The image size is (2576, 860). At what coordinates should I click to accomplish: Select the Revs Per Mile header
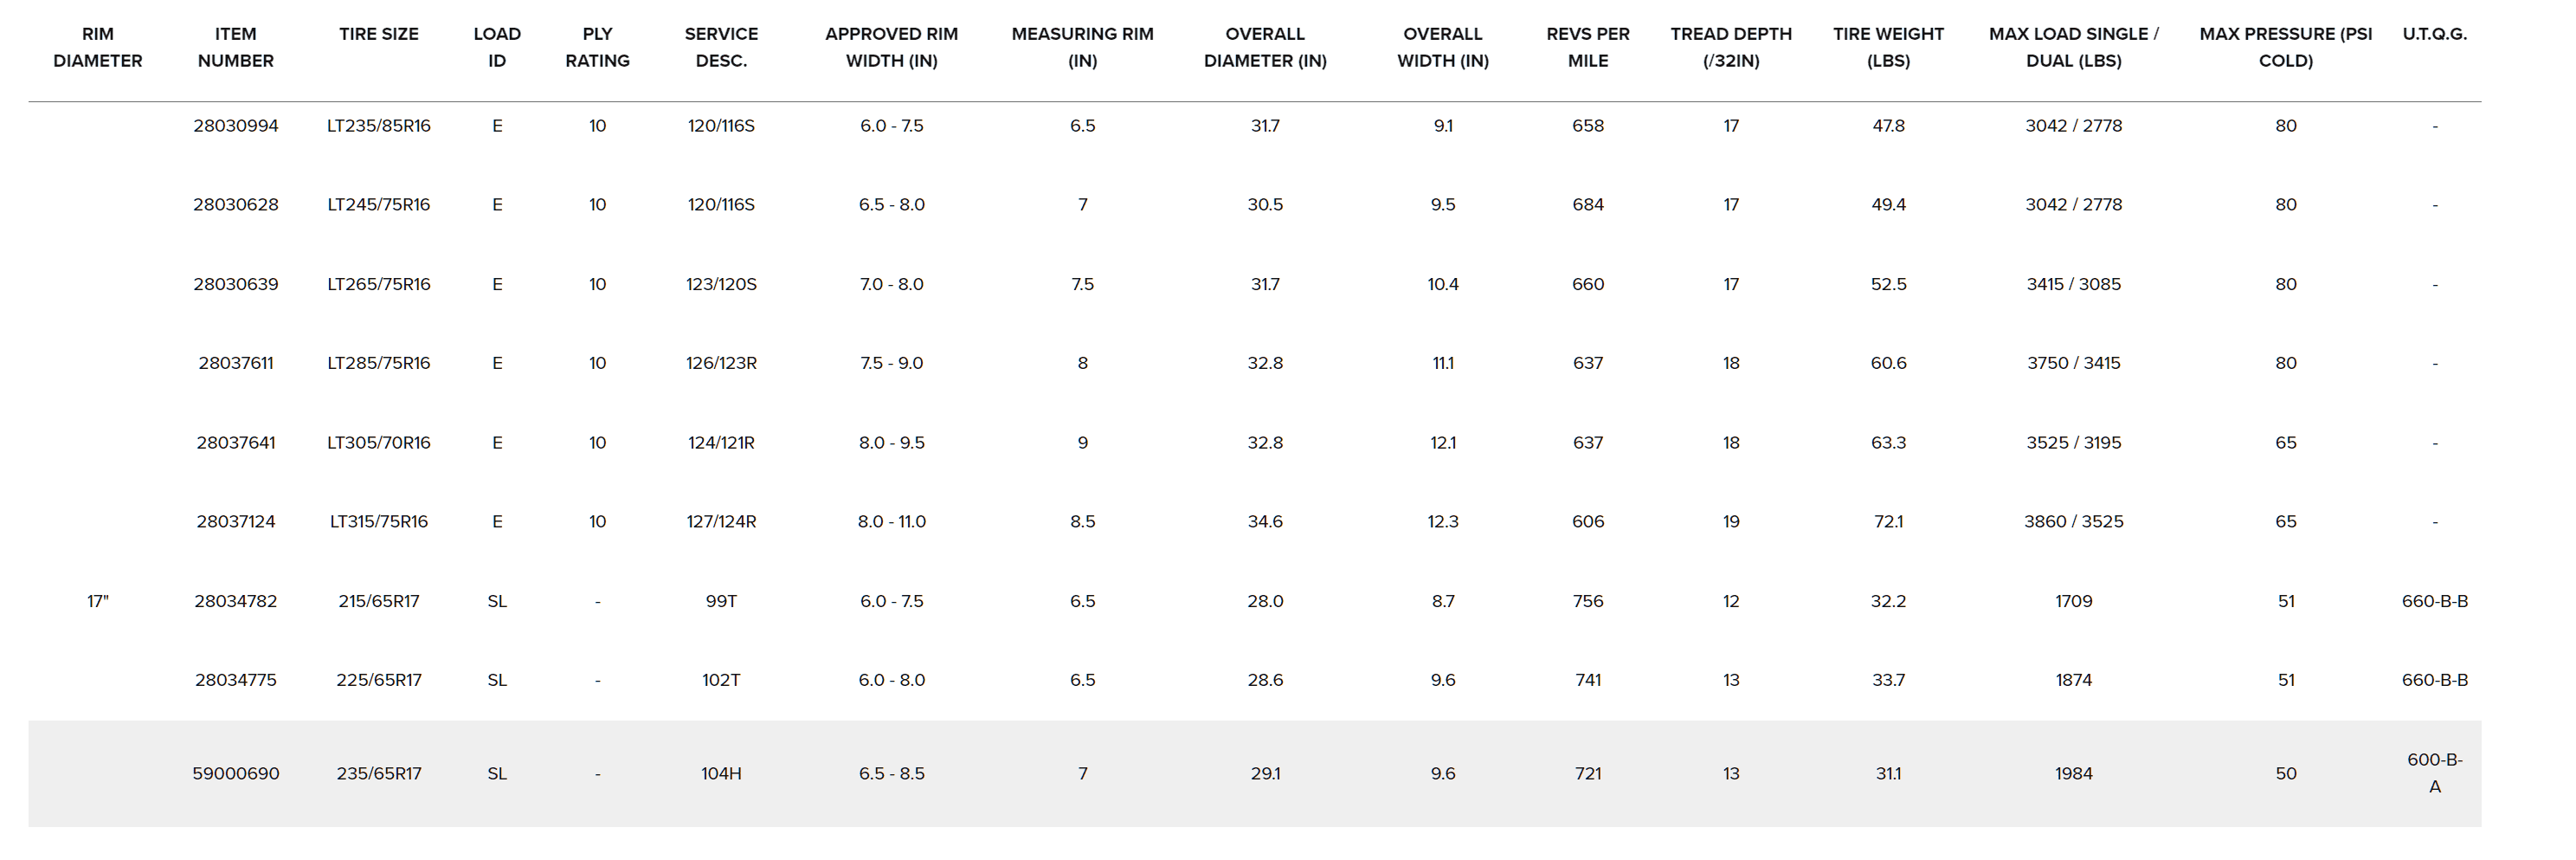click(1587, 47)
